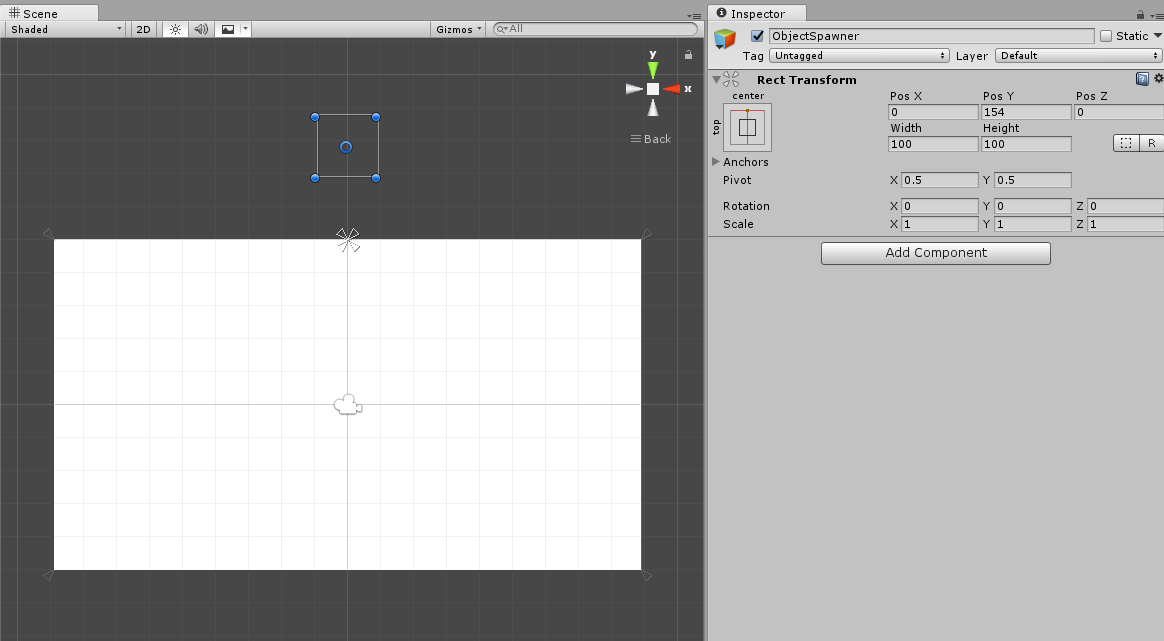1164x641 pixels.
Task: Switch to the Scene tab
Action: 49,13
